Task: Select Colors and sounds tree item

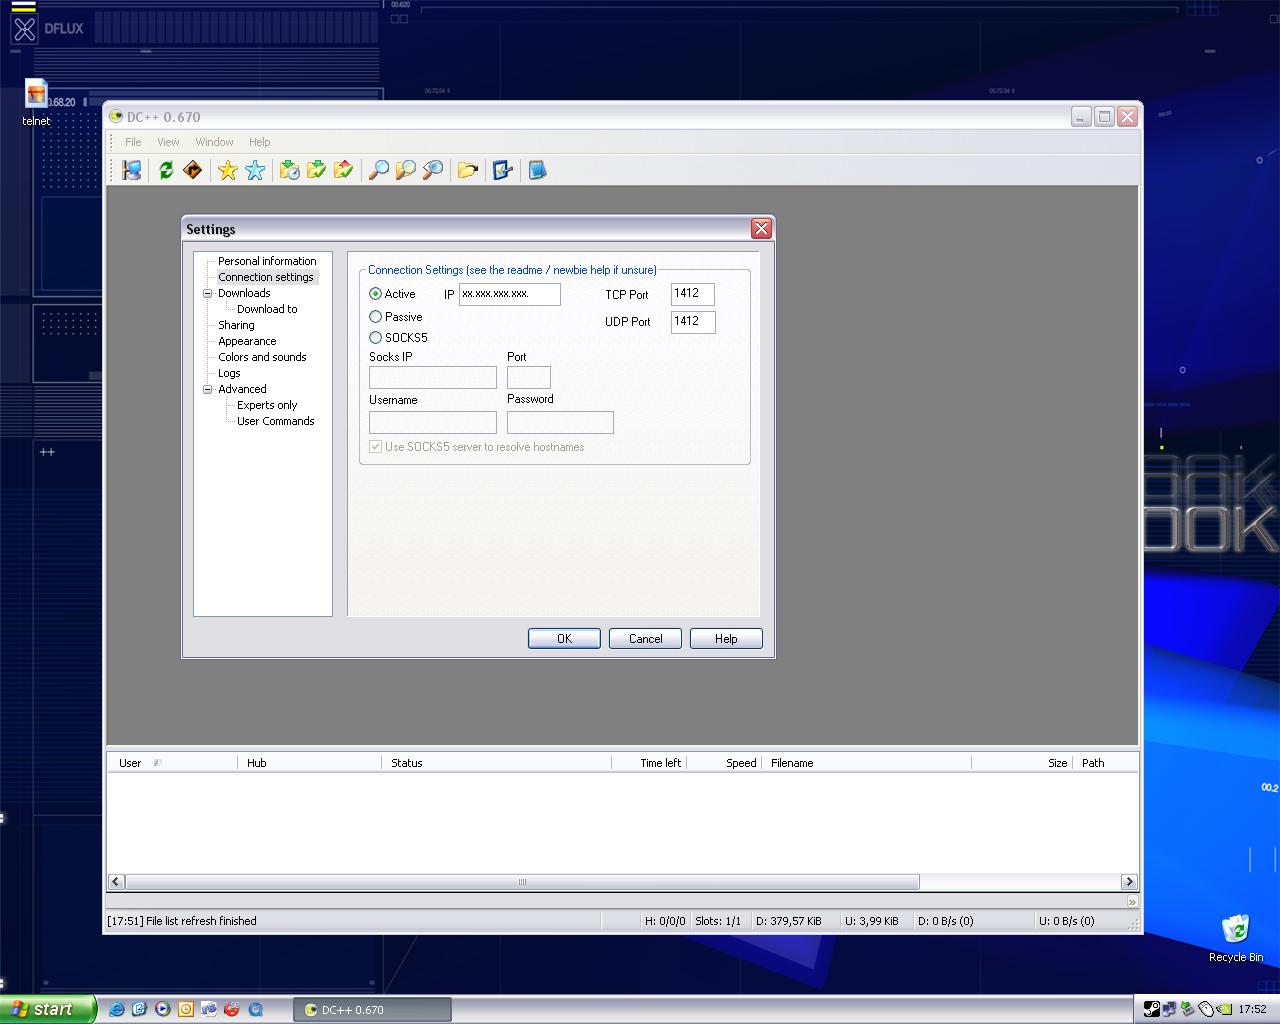Action: pos(262,357)
